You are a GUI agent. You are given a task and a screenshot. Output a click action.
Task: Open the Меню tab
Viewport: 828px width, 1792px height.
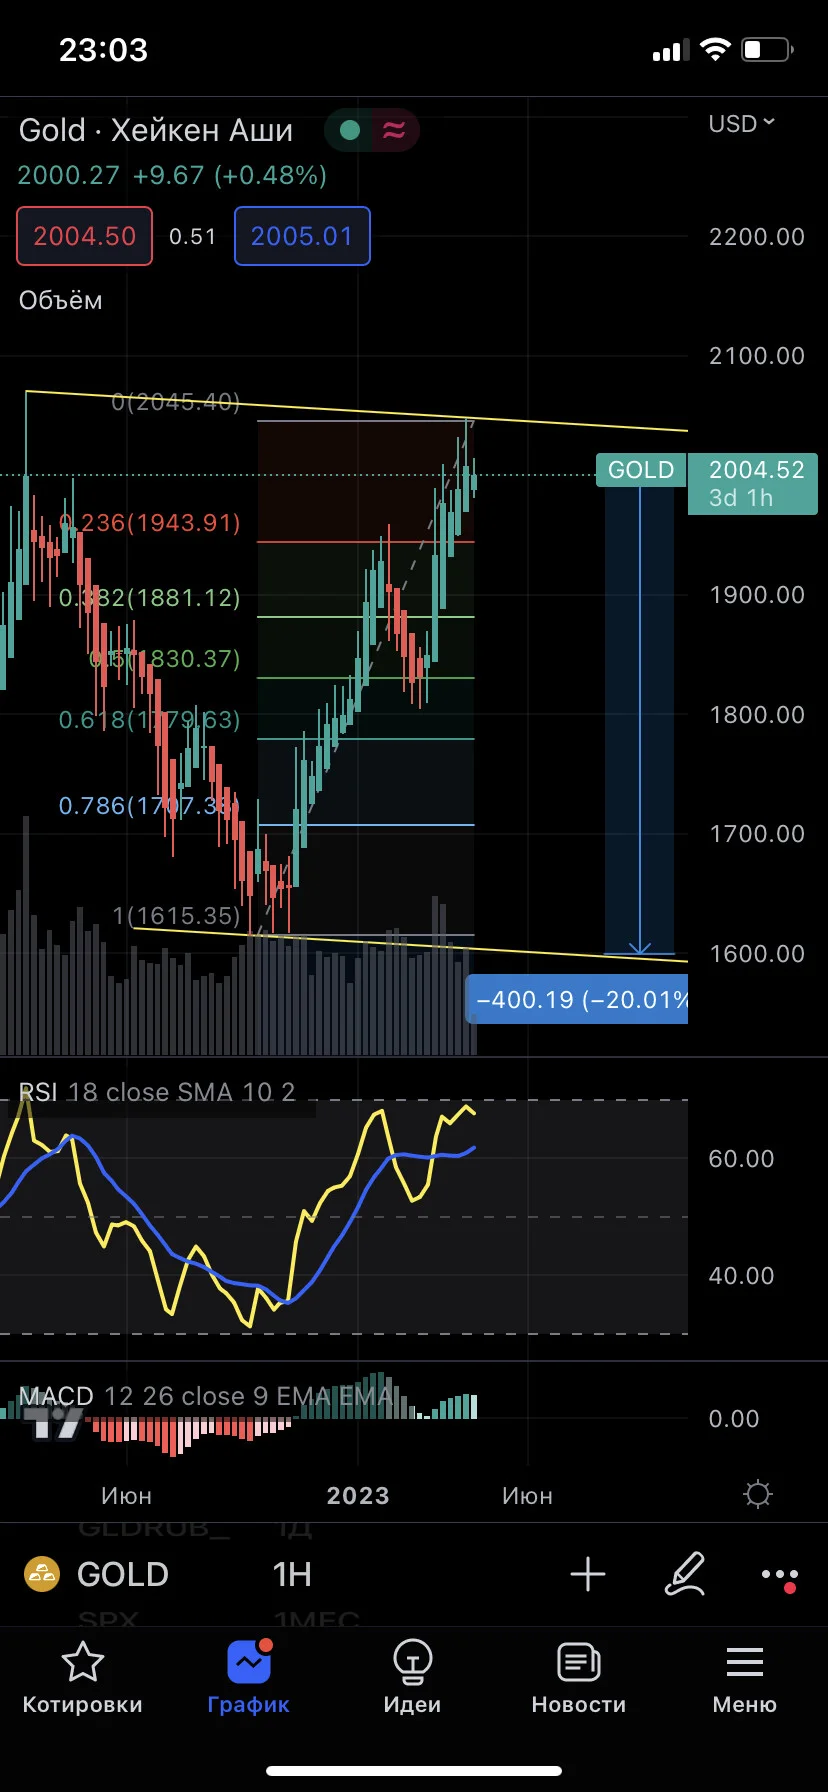(744, 1679)
